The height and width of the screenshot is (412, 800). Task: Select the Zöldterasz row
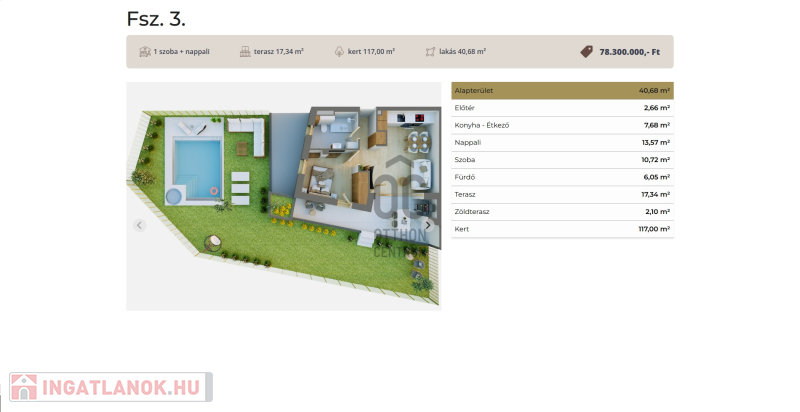click(x=562, y=212)
